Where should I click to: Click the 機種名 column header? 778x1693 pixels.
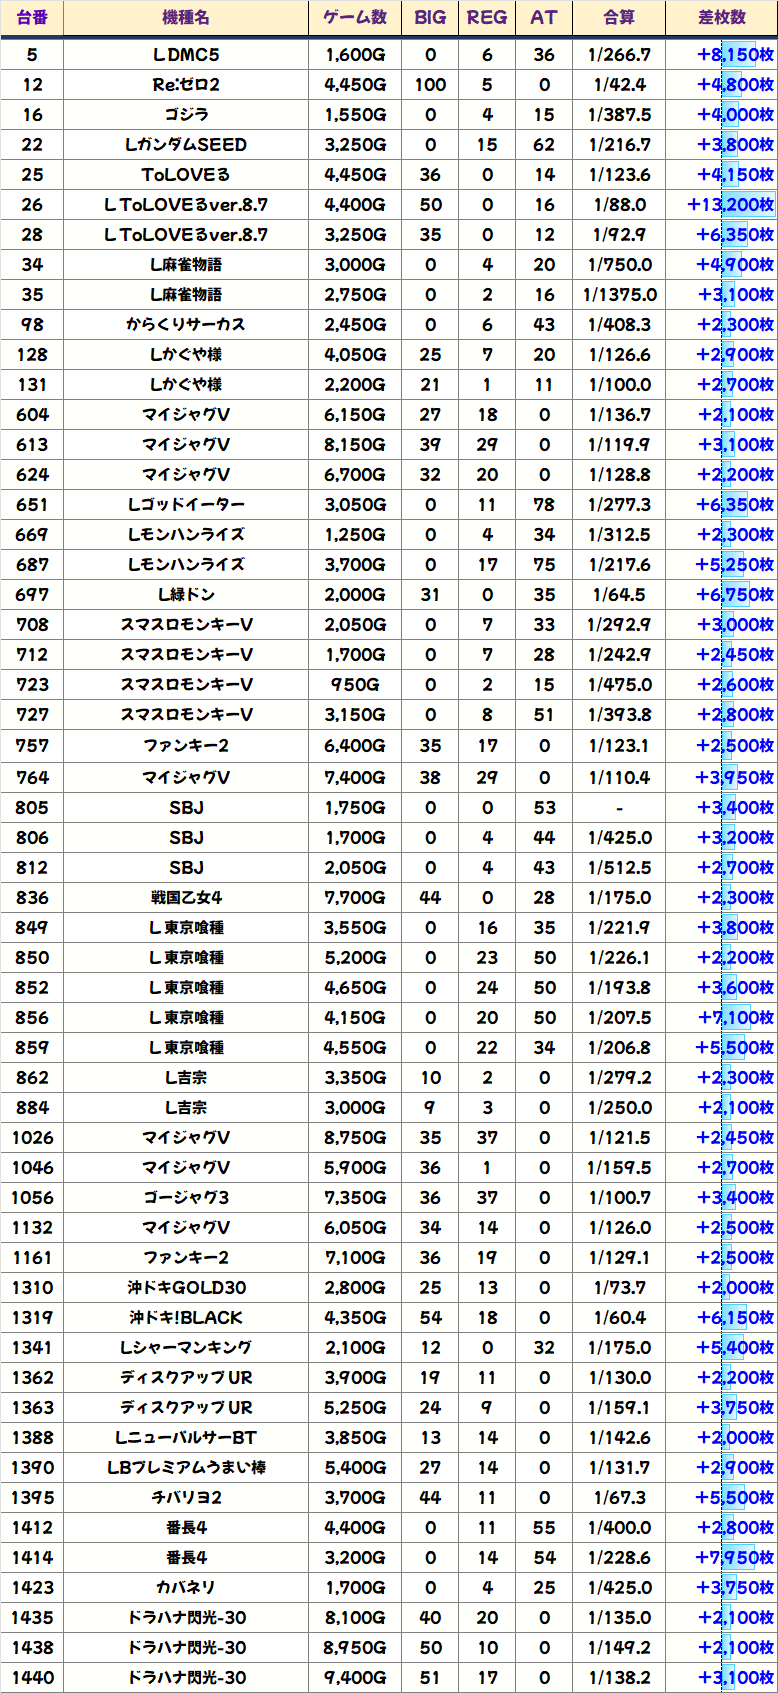(x=186, y=18)
